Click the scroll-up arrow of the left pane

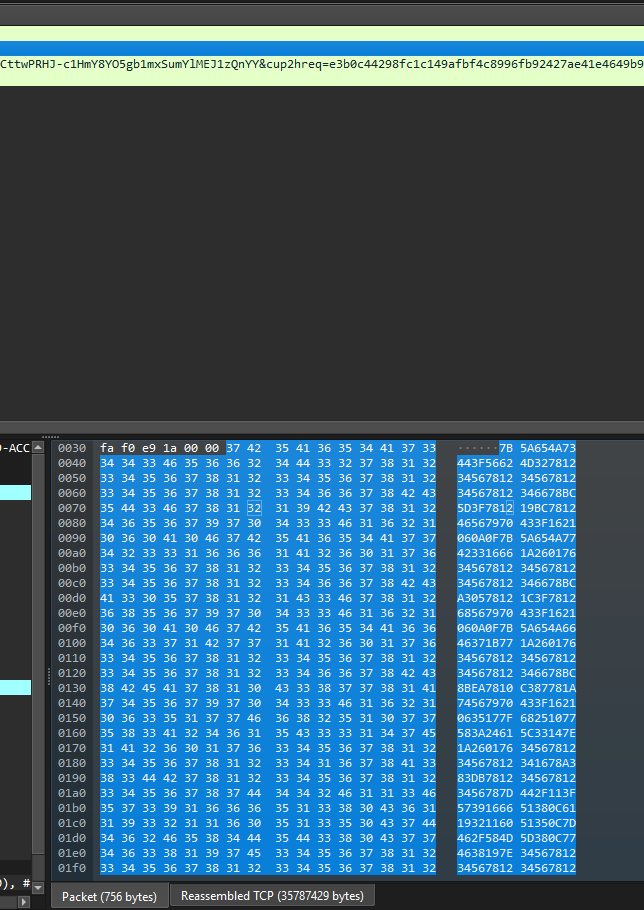pos(38,447)
